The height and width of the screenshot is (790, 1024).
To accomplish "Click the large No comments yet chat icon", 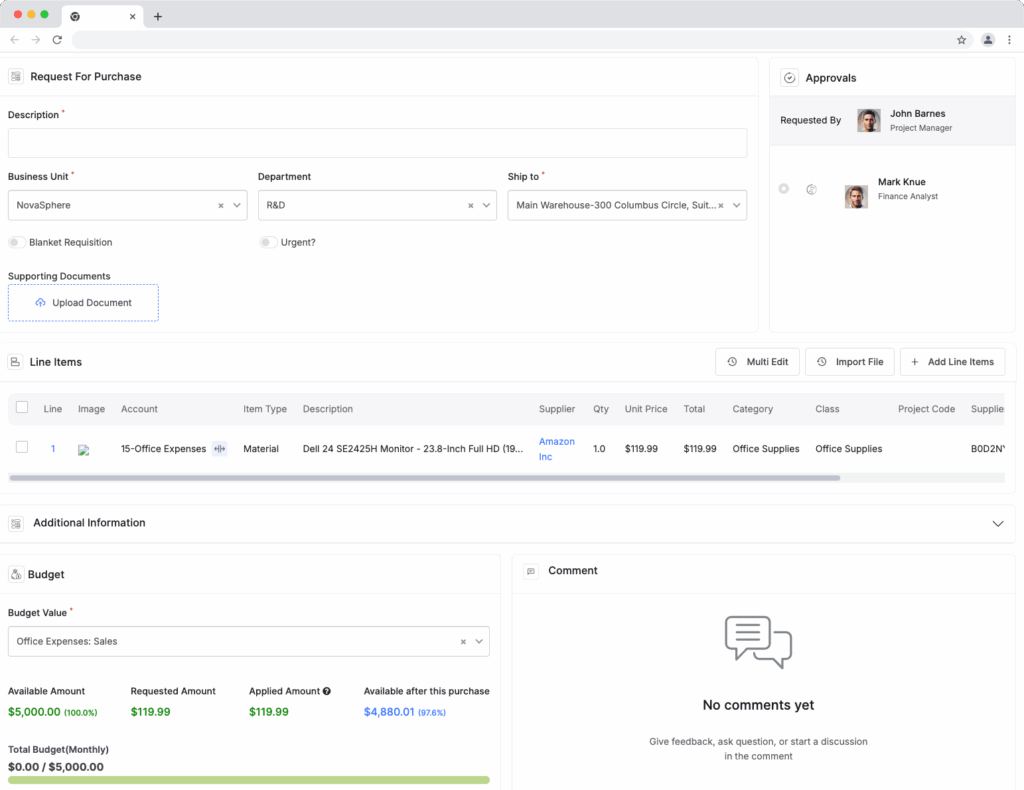I will [x=758, y=642].
